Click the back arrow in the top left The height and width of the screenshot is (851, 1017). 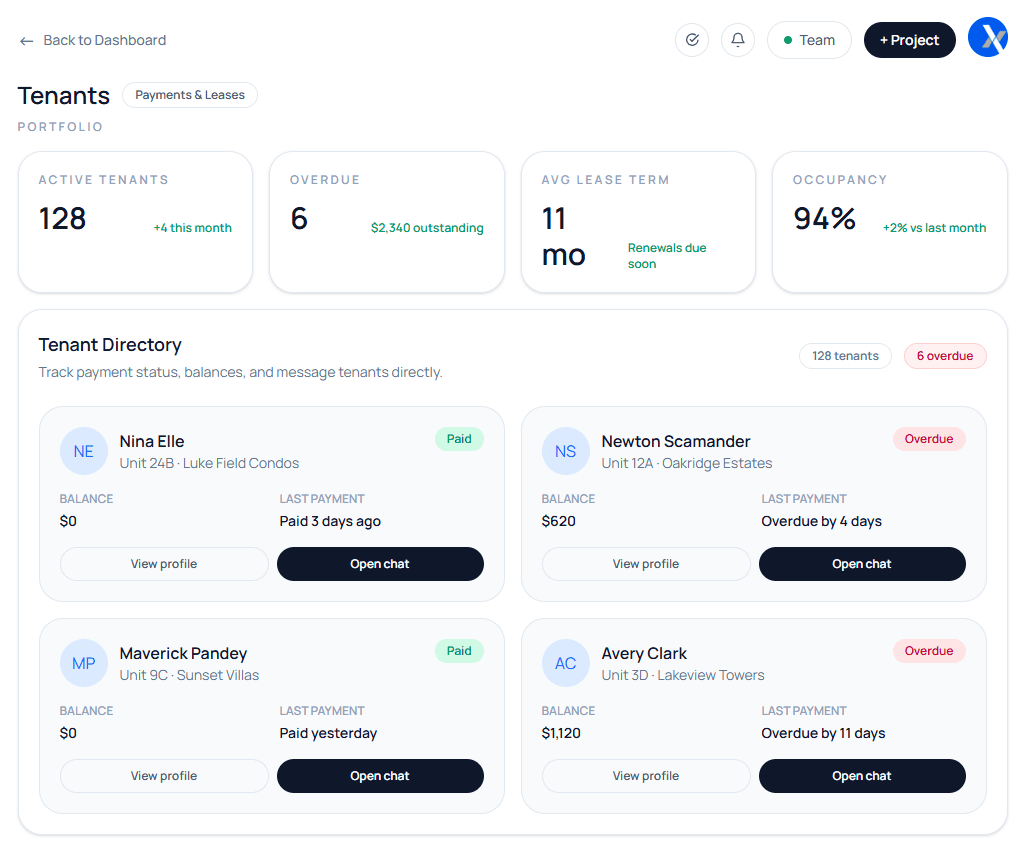pos(26,40)
